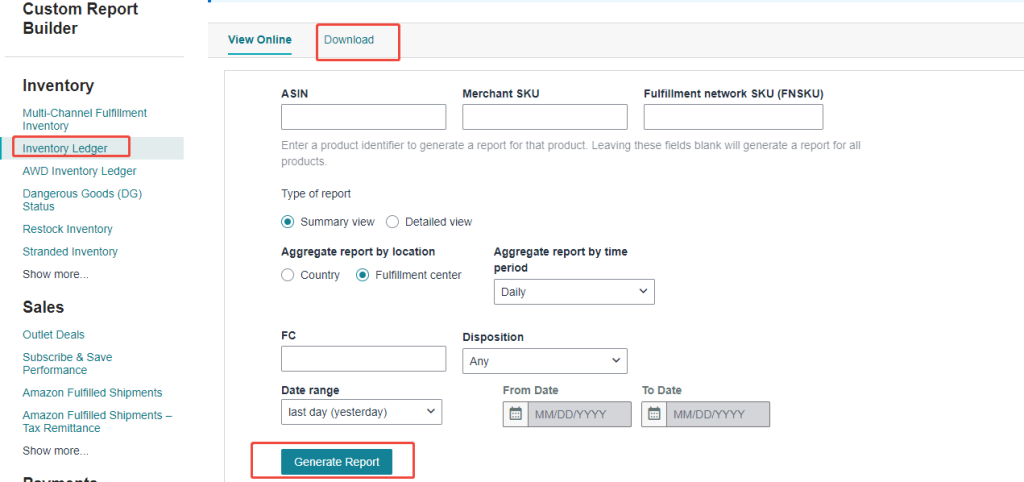Open the Restock Inventory link

click(67, 230)
